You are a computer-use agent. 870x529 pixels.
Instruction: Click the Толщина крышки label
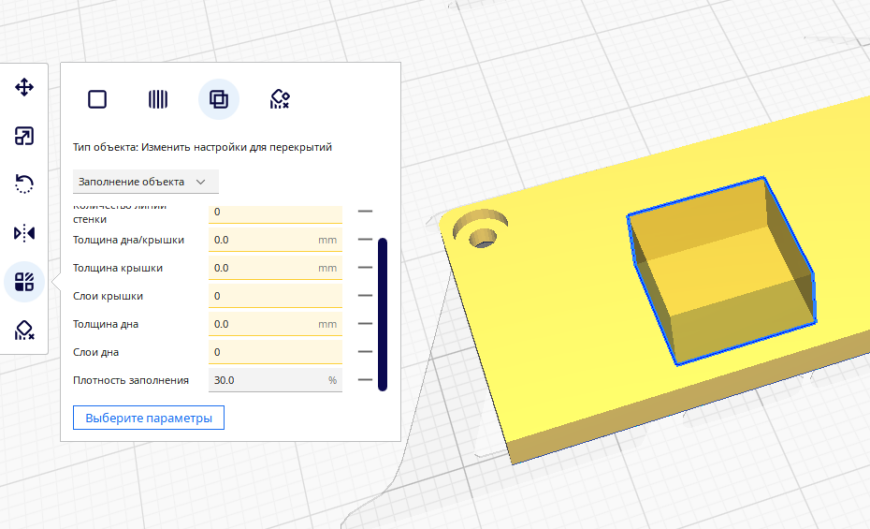pyautogui.click(x=118, y=268)
